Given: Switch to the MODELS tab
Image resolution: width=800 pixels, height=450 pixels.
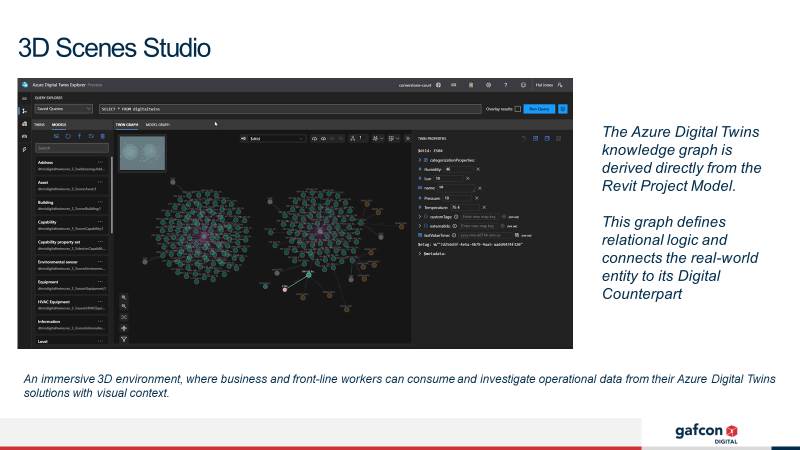Looking at the screenshot, I should click(x=59, y=124).
